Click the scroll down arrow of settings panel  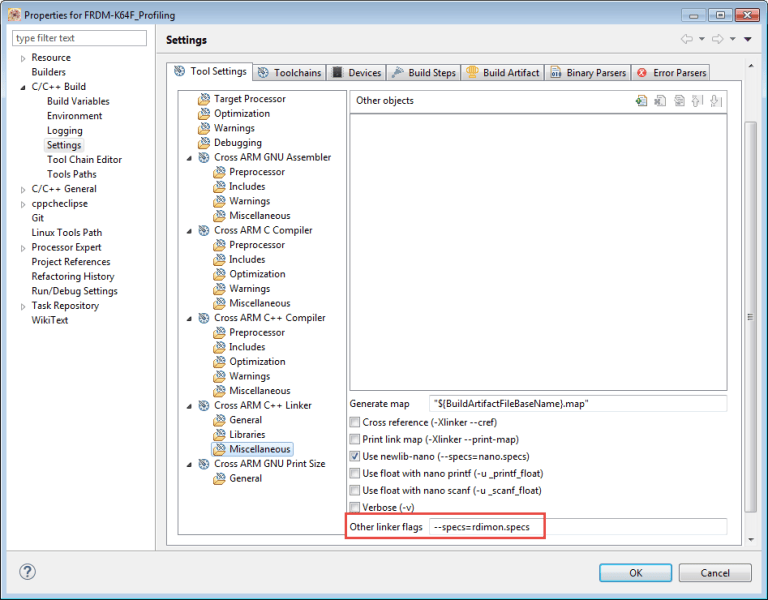click(x=750, y=540)
